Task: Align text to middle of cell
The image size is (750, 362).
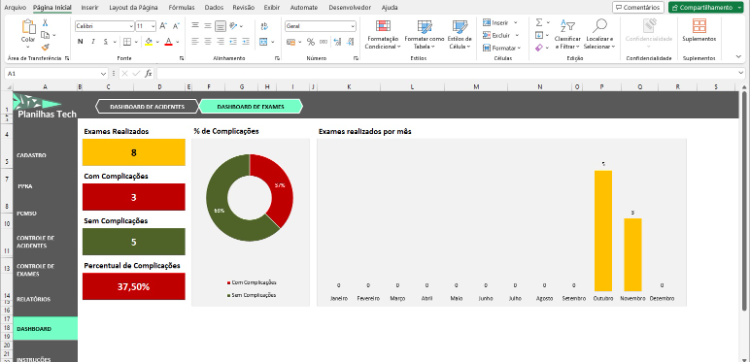Action: (x=208, y=26)
